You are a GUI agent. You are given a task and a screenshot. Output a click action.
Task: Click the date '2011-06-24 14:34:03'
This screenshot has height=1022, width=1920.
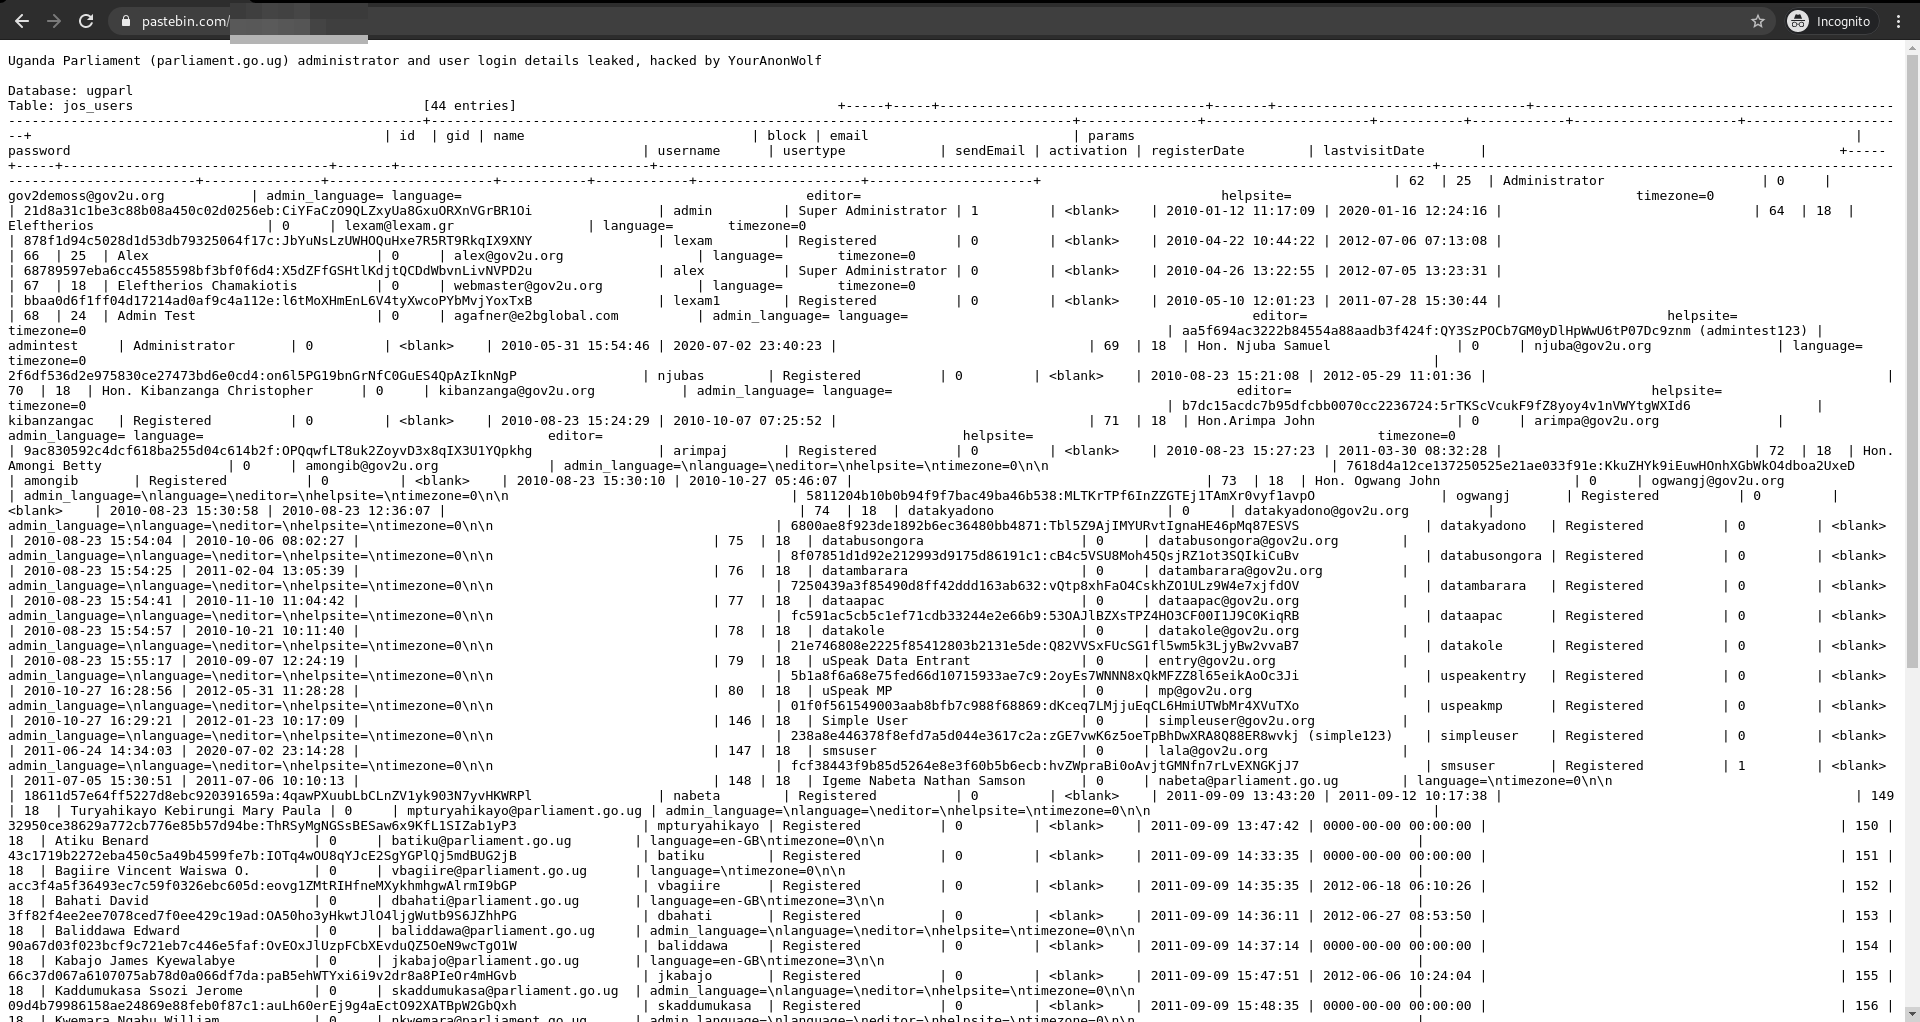(98, 751)
